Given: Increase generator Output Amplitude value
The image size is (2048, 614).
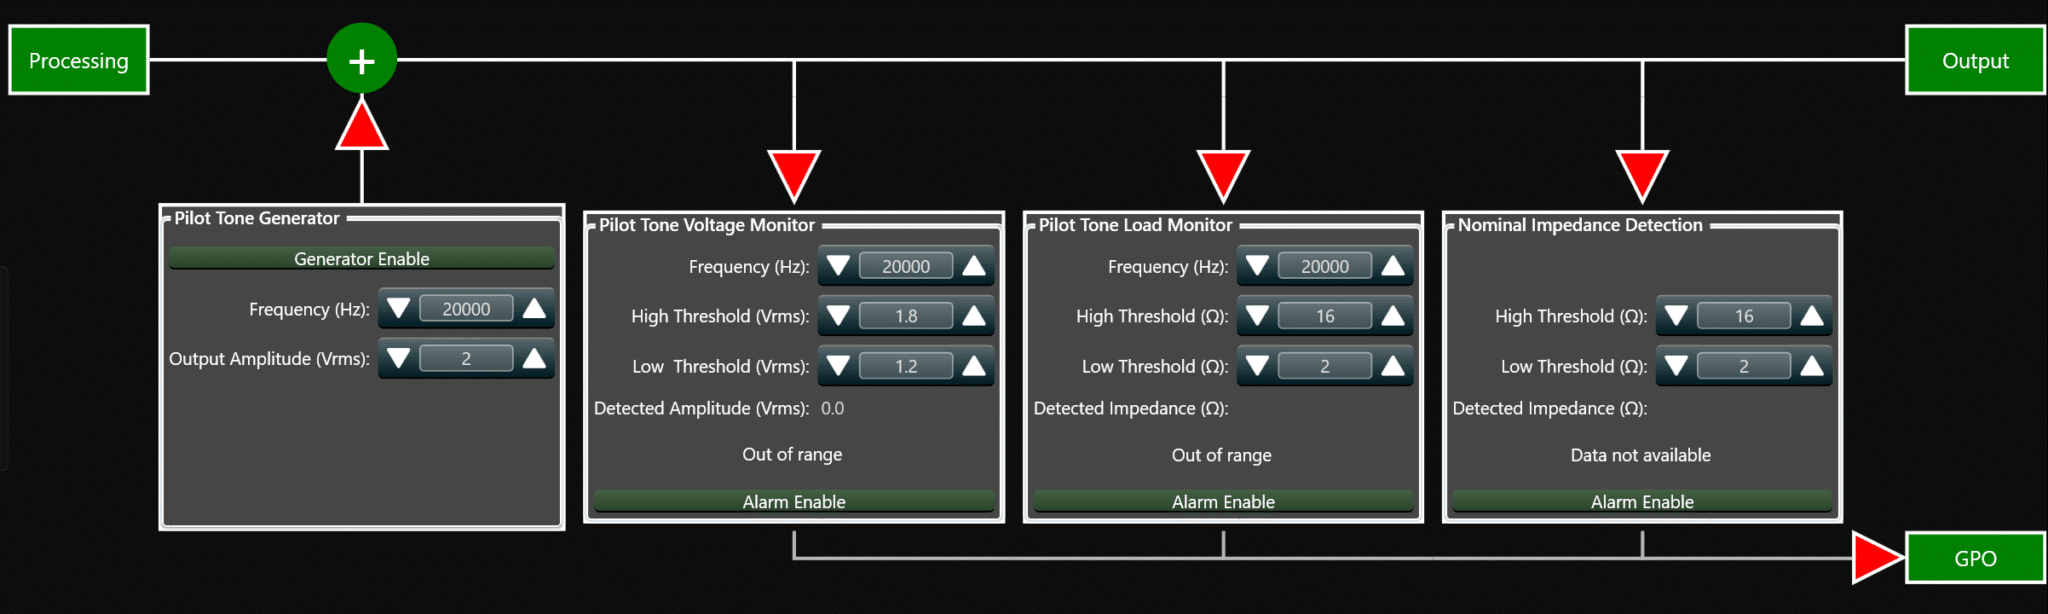Looking at the screenshot, I should 535,358.
